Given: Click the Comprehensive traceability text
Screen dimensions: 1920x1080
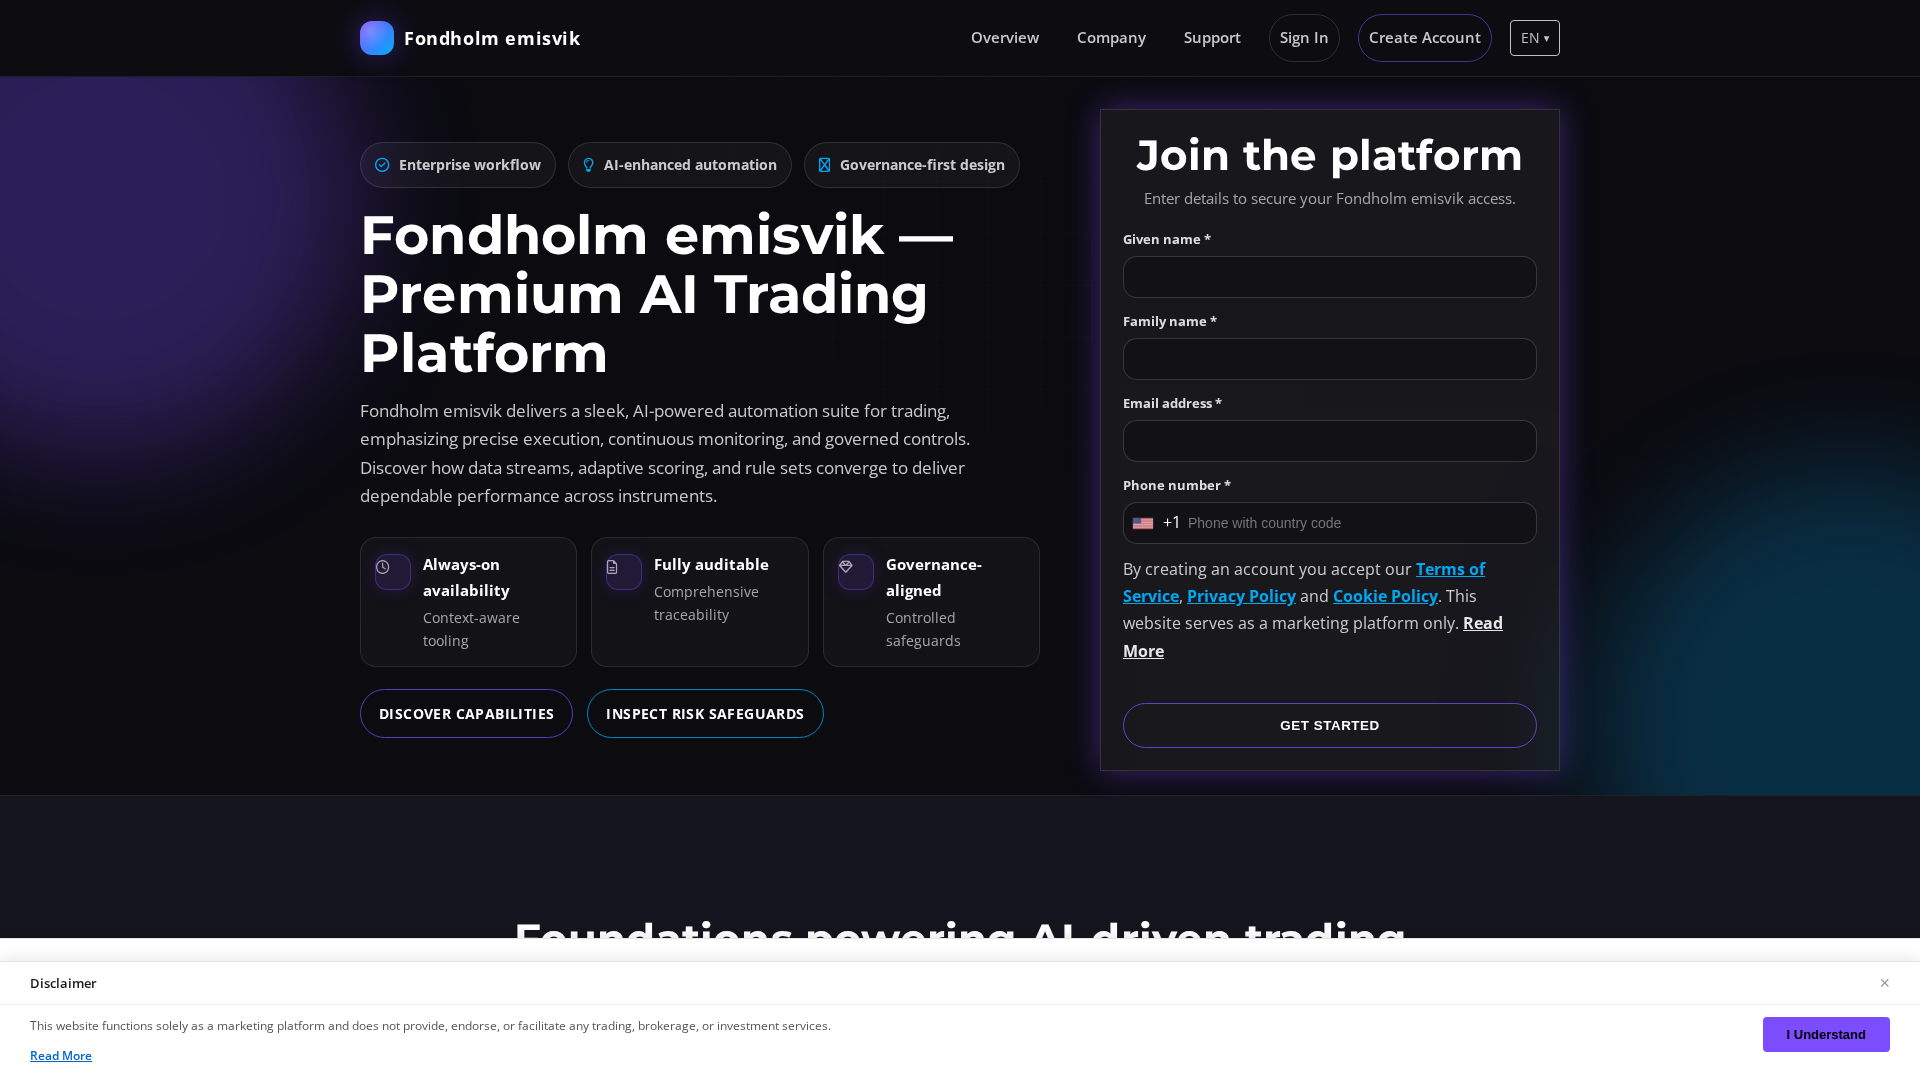Looking at the screenshot, I should tap(706, 603).
